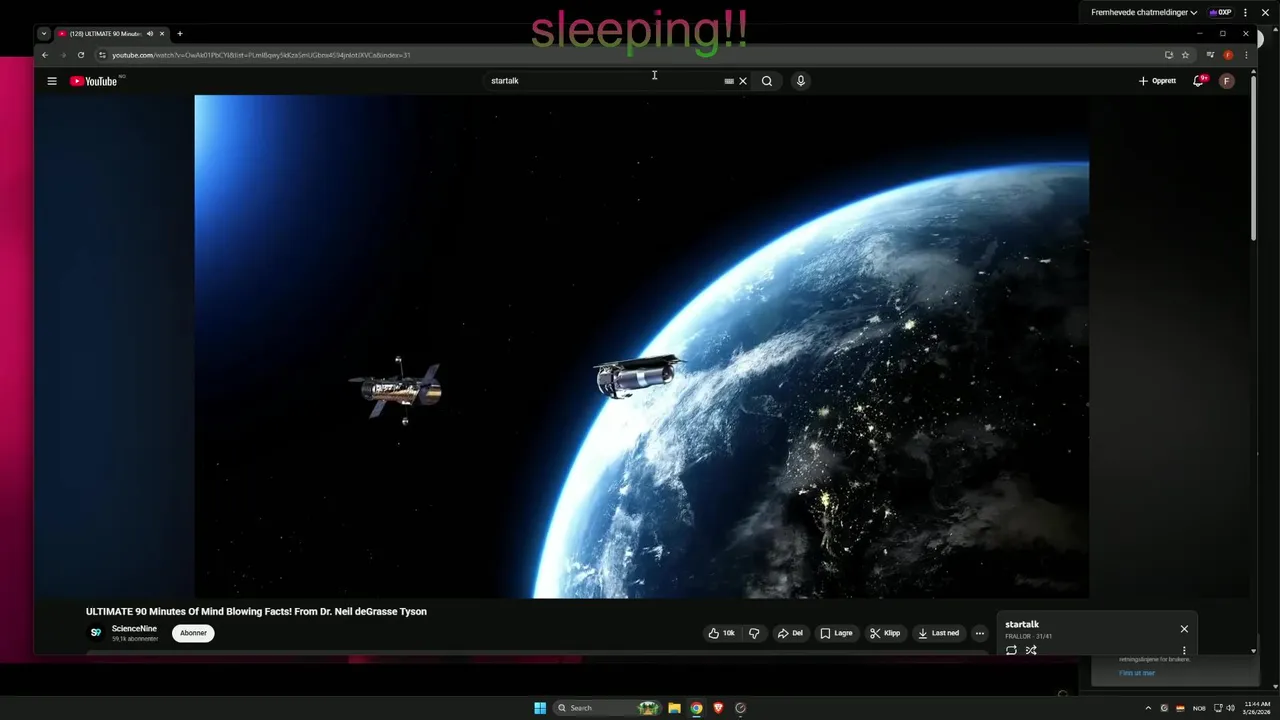Open more actions ellipsis beside Last ned
1280x720 pixels.
[980, 633]
